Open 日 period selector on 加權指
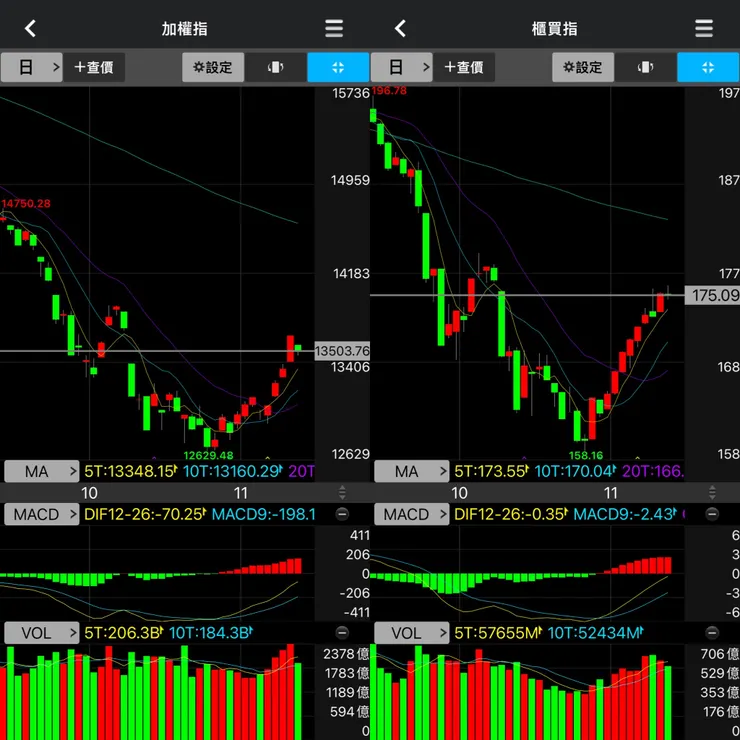740x740 pixels. (x=31, y=67)
